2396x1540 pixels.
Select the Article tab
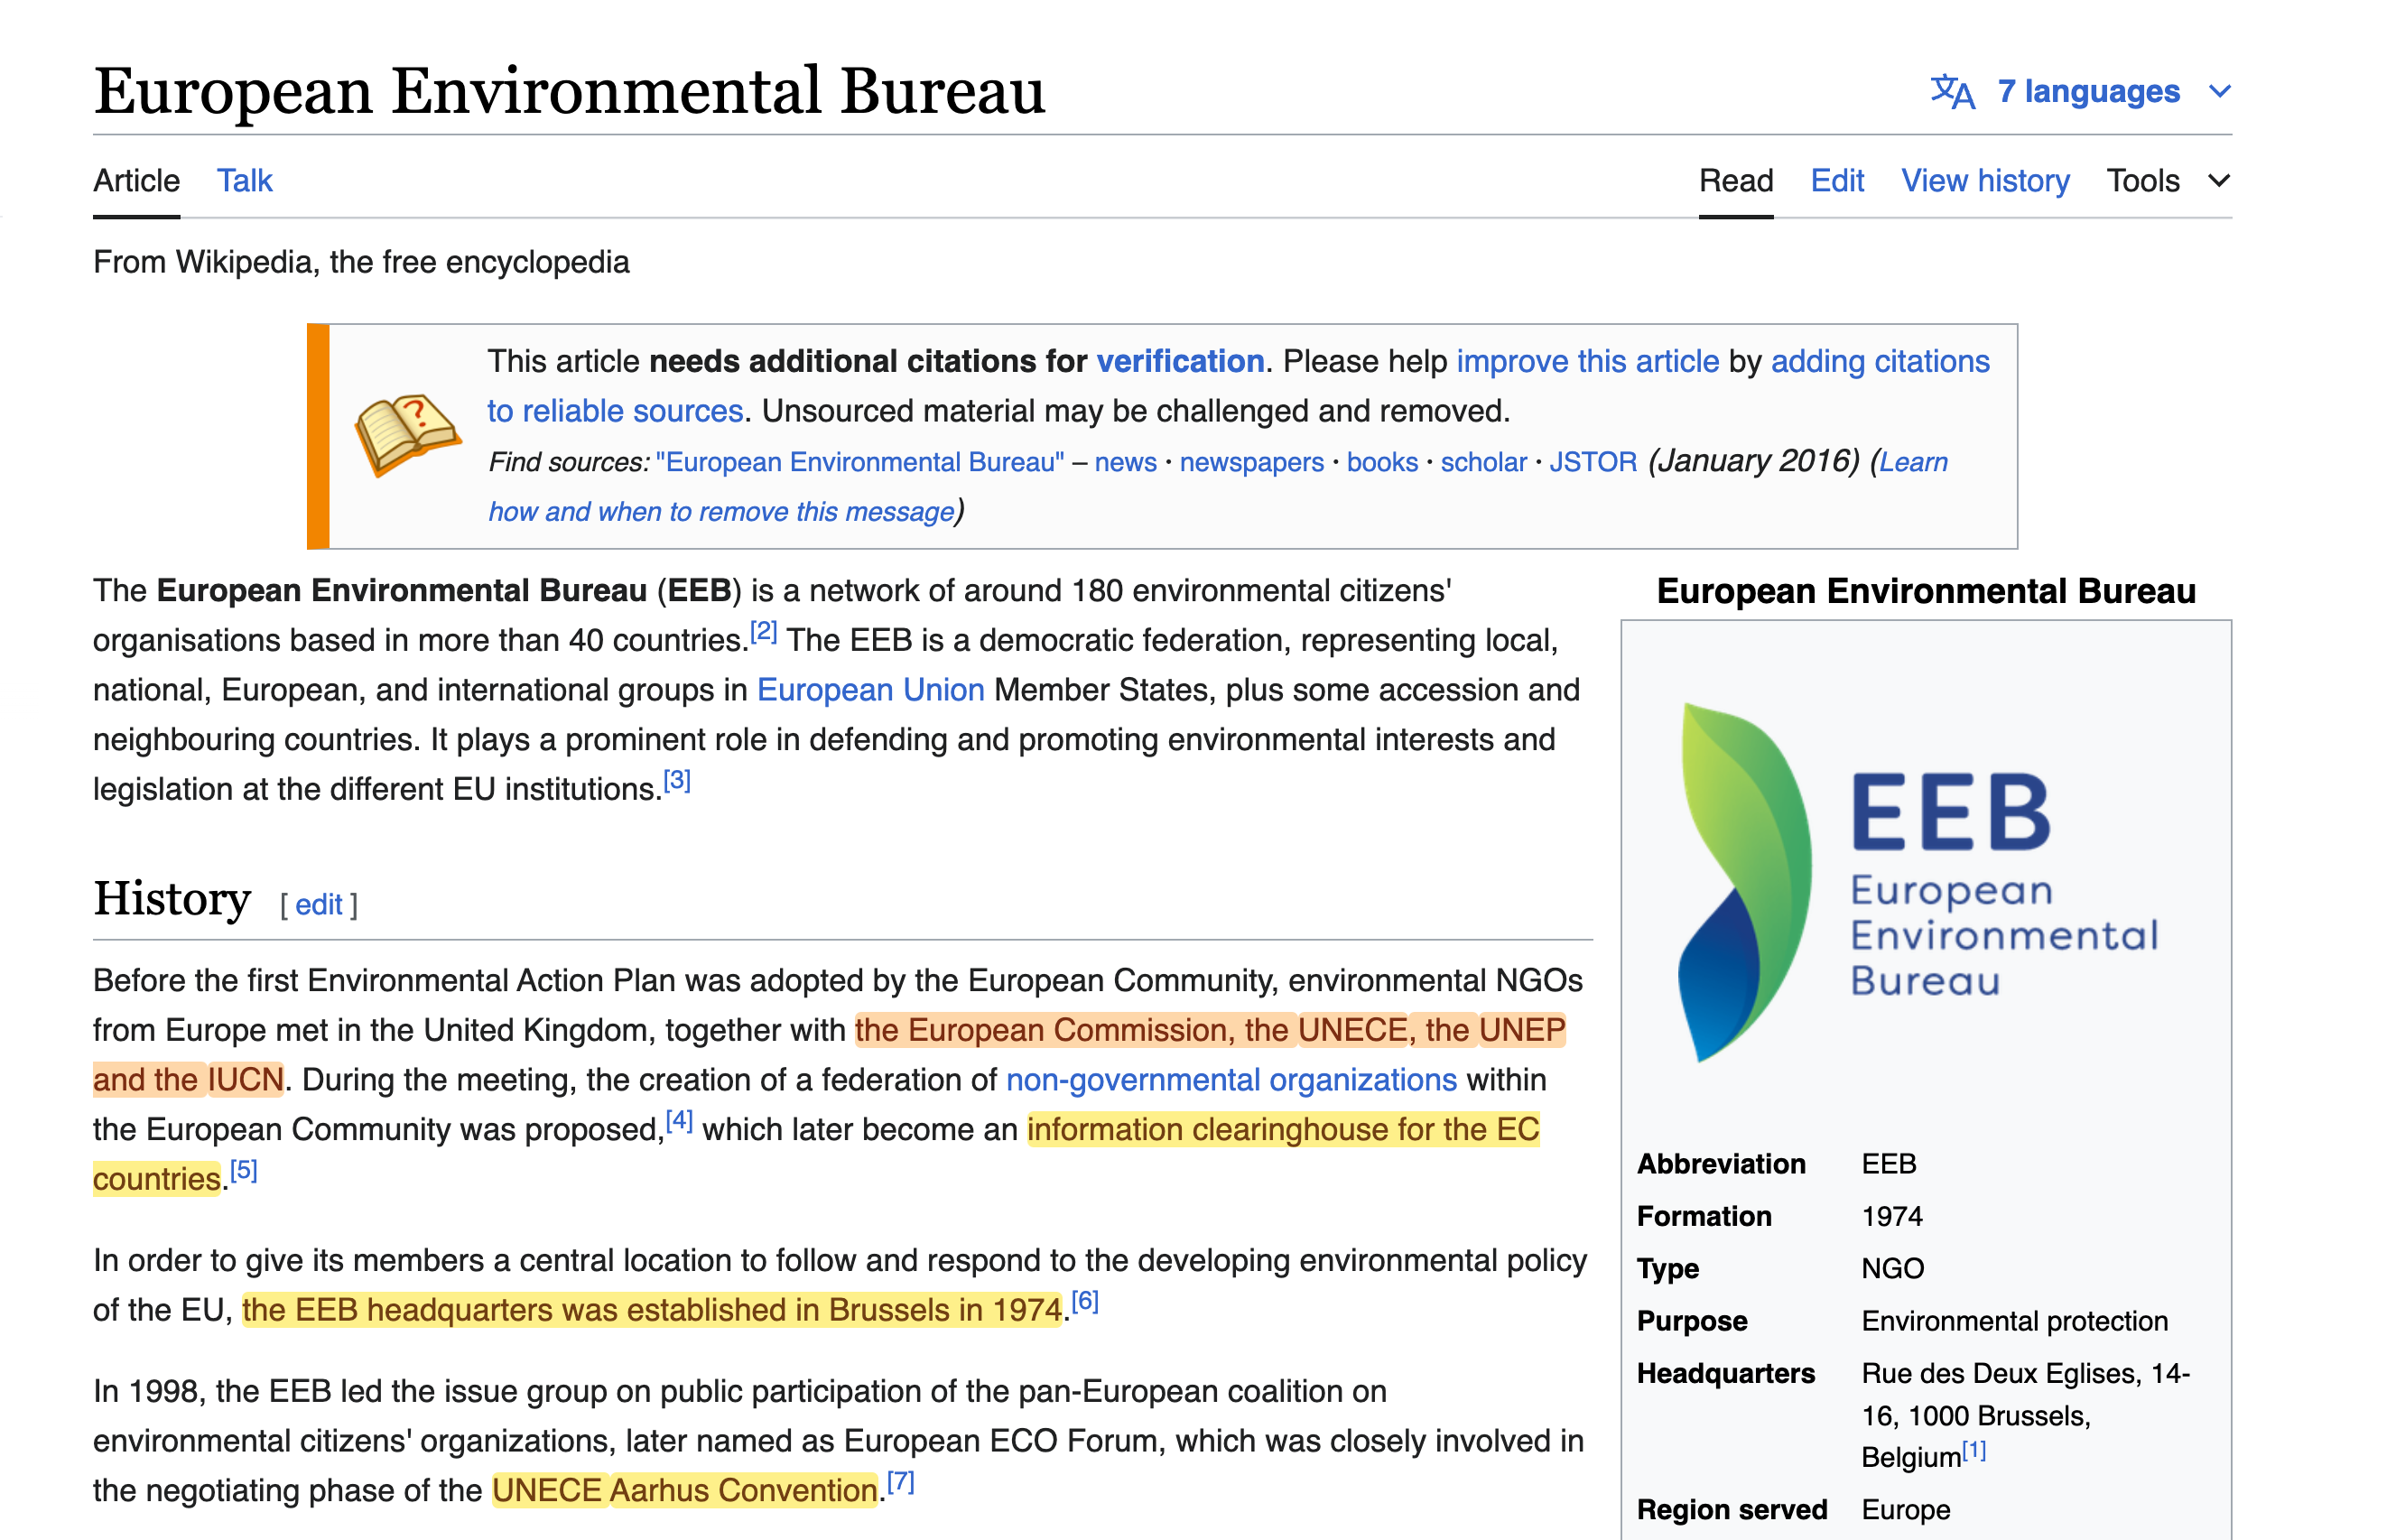point(136,181)
